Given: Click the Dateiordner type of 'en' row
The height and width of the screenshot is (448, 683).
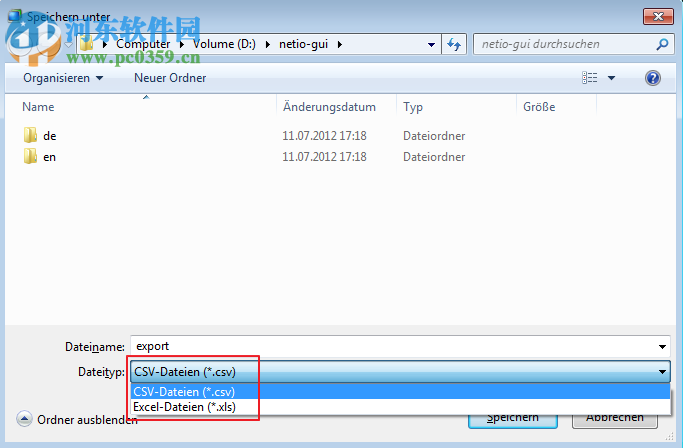Looking at the screenshot, I should pyautogui.click(x=434, y=157).
